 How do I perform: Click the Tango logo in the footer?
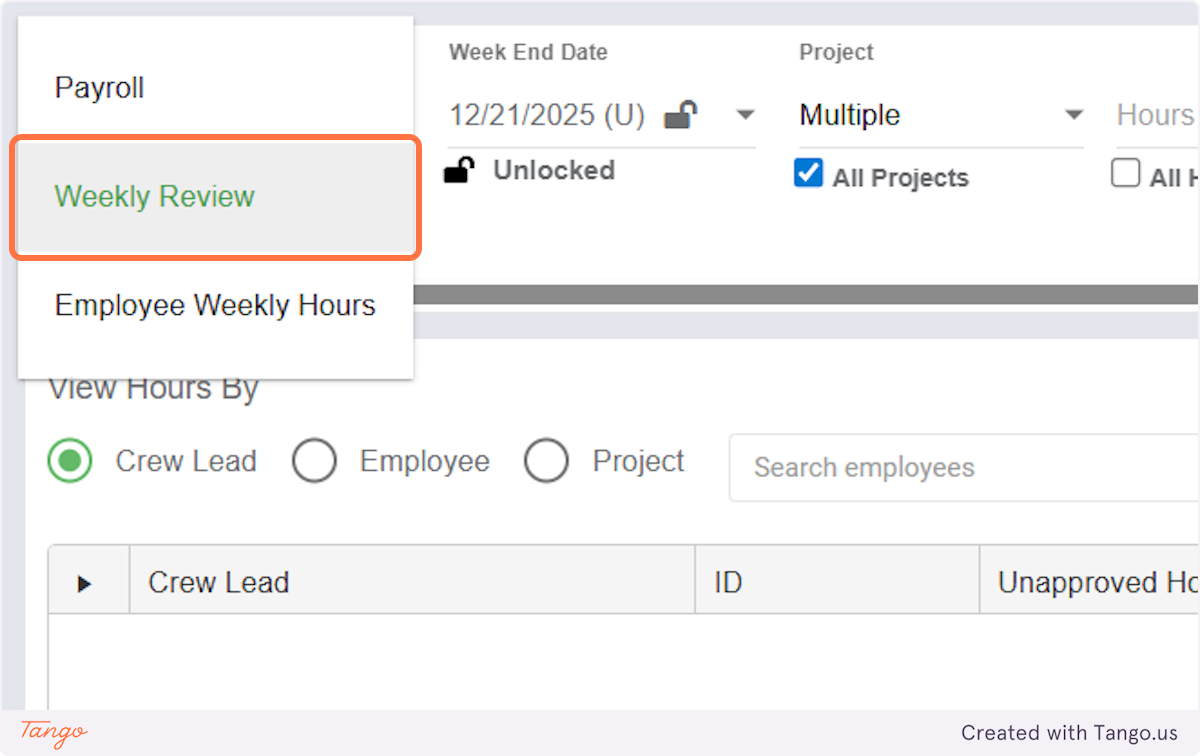click(x=53, y=732)
